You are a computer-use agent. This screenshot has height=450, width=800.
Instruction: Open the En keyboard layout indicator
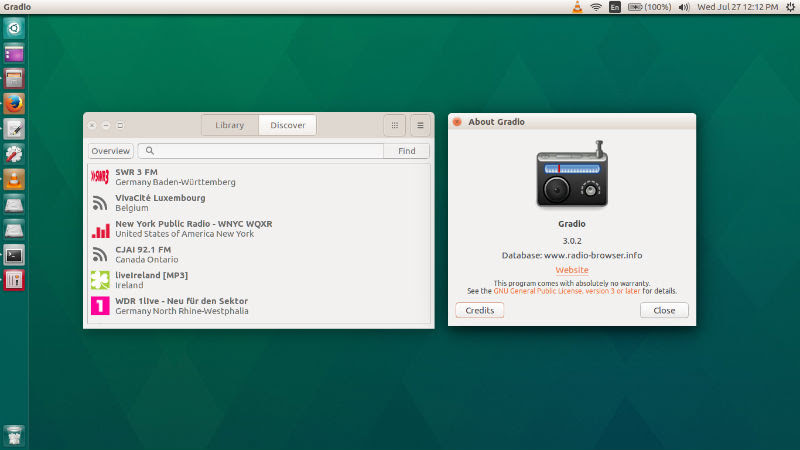615,7
